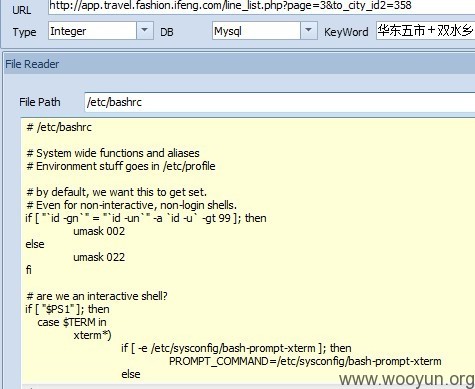This screenshot has width=475, height=389.
Task: Click the 'KeyWord' label
Action: 346,32
